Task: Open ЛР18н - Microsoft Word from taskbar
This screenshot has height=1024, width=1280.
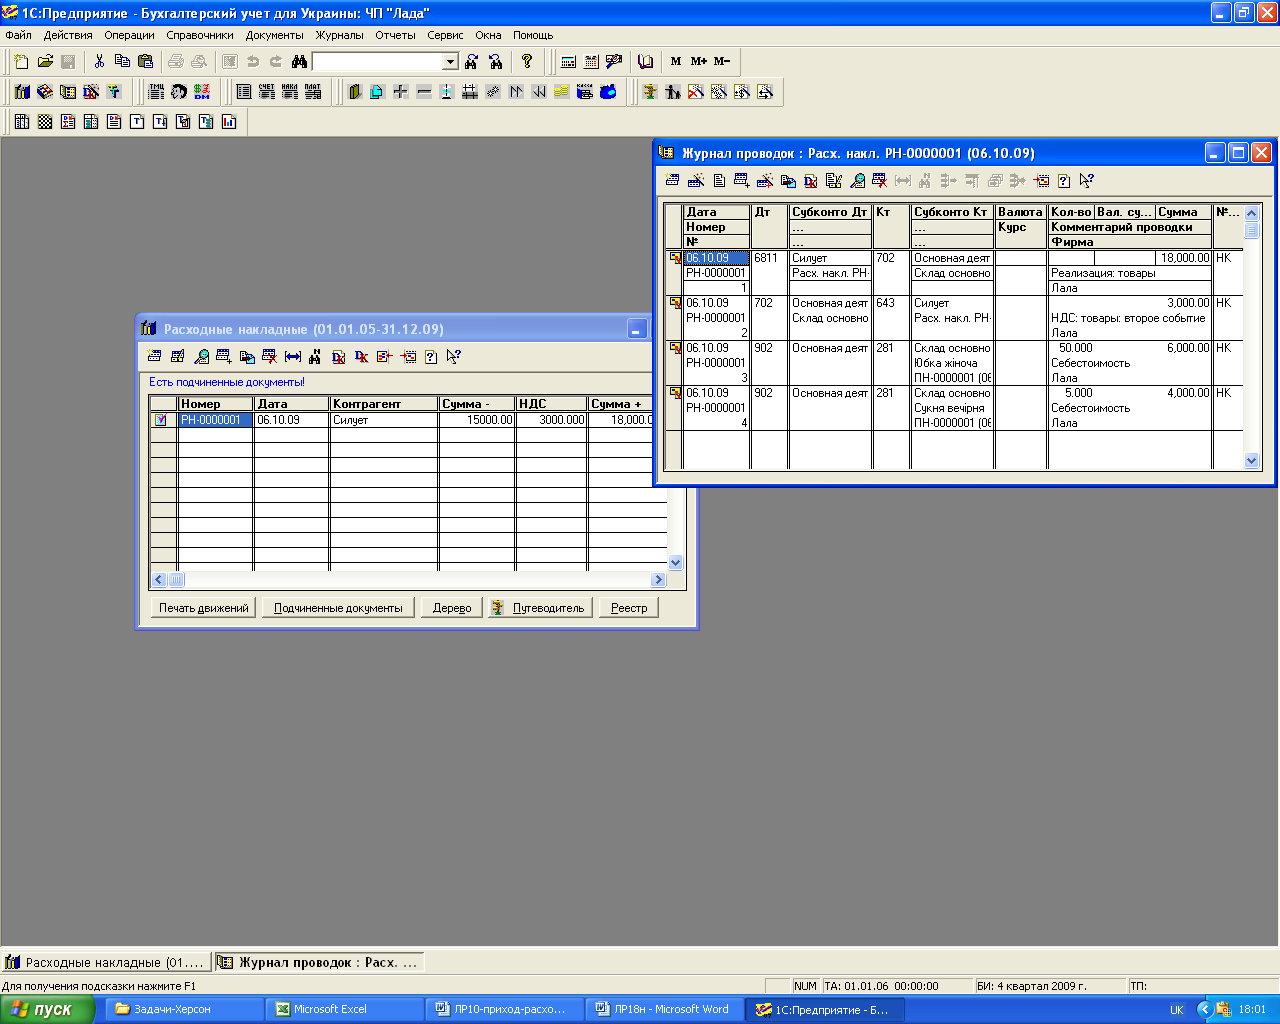Action: (666, 1009)
